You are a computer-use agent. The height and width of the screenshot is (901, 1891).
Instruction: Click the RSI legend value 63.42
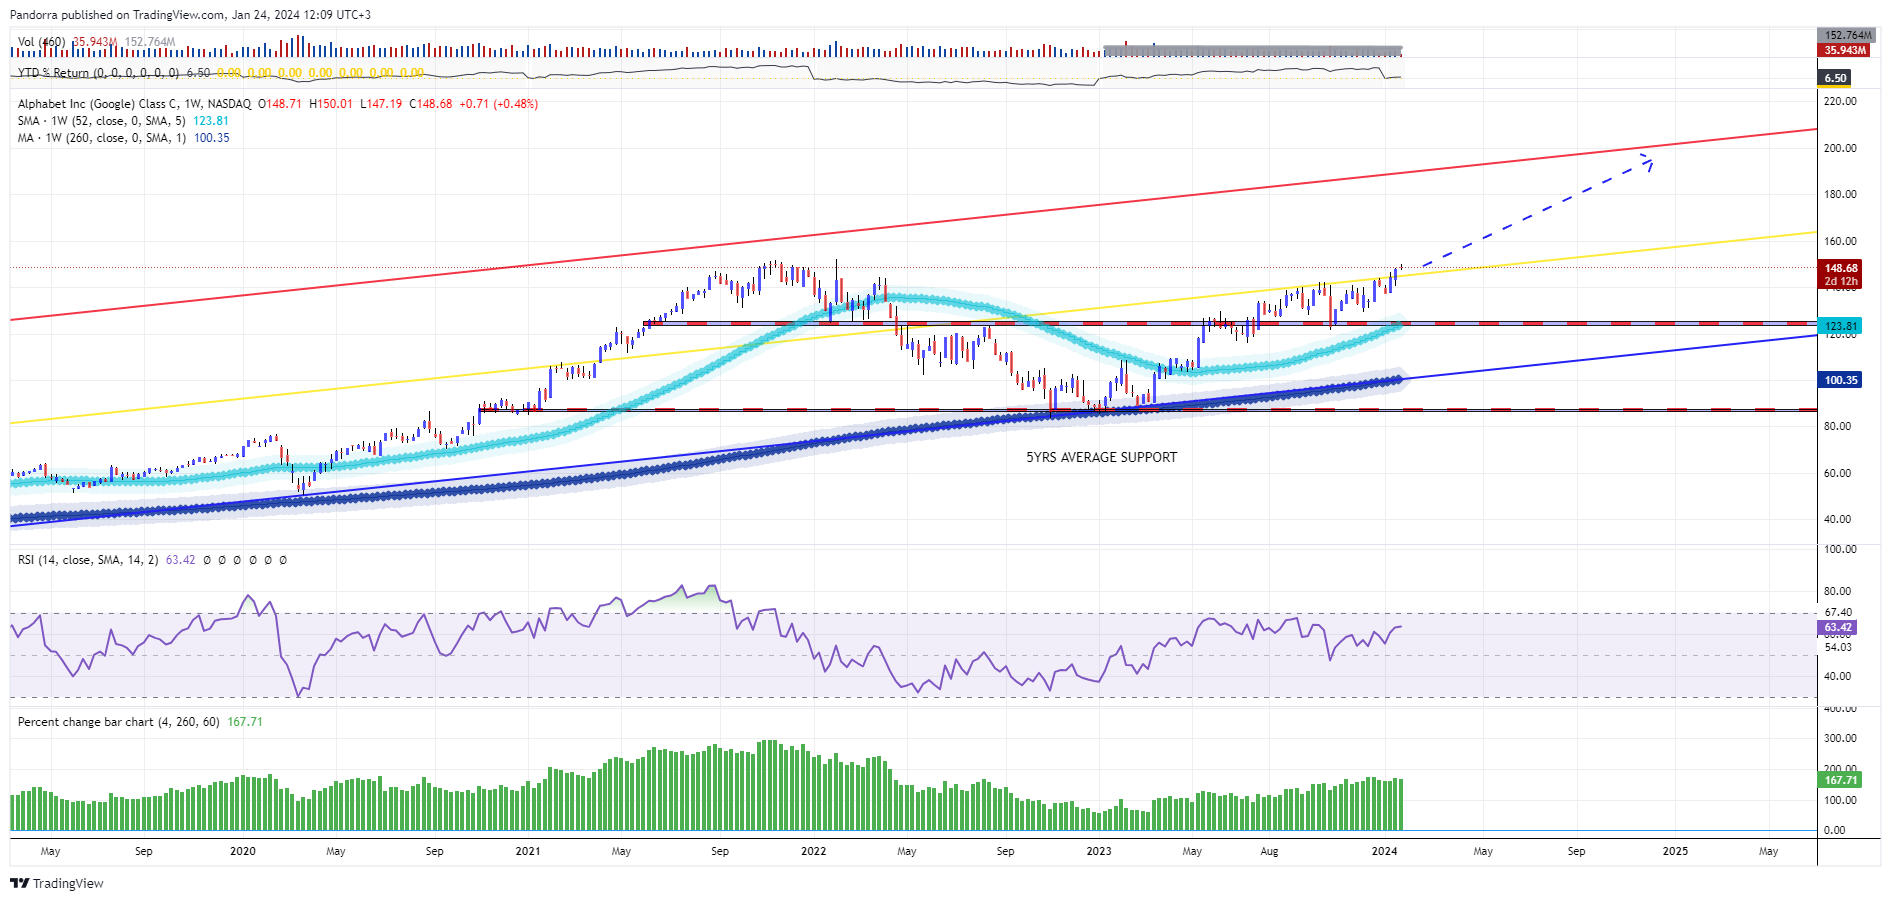[181, 560]
